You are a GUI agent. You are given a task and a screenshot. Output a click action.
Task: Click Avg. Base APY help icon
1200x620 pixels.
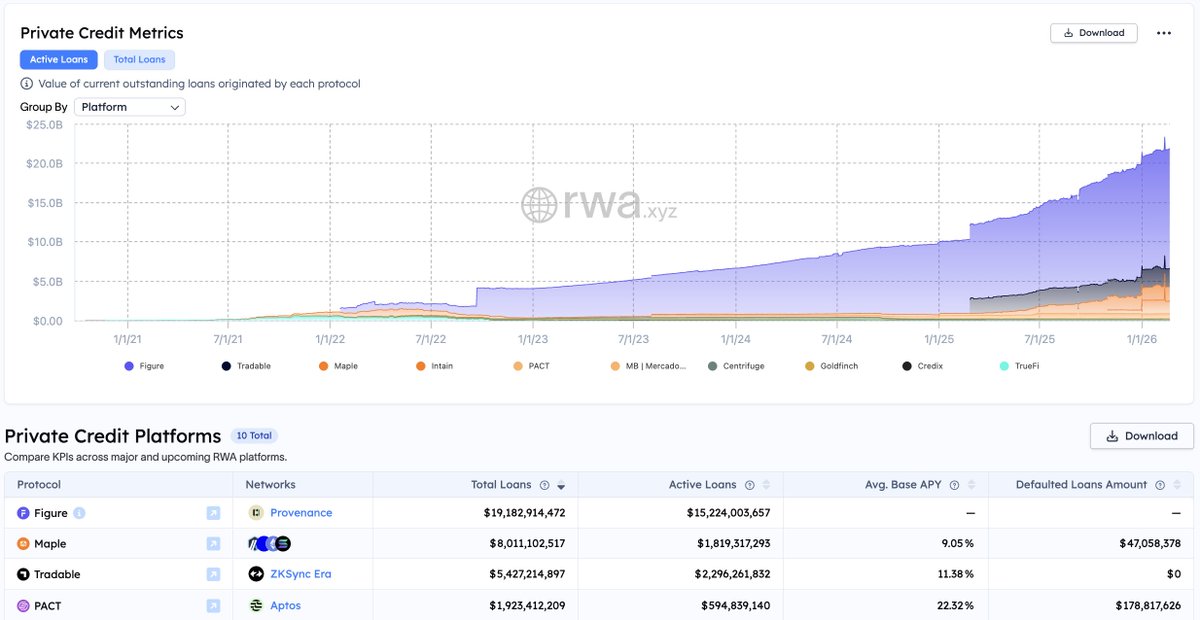tap(954, 485)
